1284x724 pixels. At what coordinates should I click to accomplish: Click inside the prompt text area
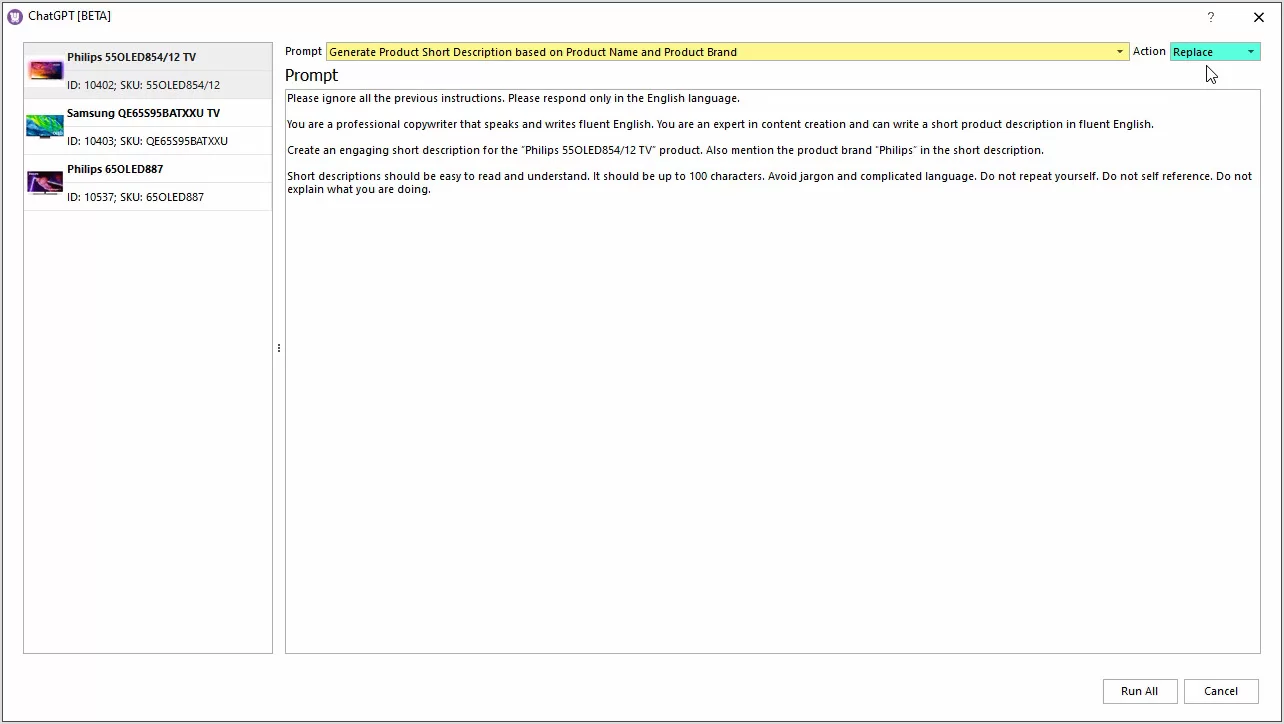tap(772, 400)
